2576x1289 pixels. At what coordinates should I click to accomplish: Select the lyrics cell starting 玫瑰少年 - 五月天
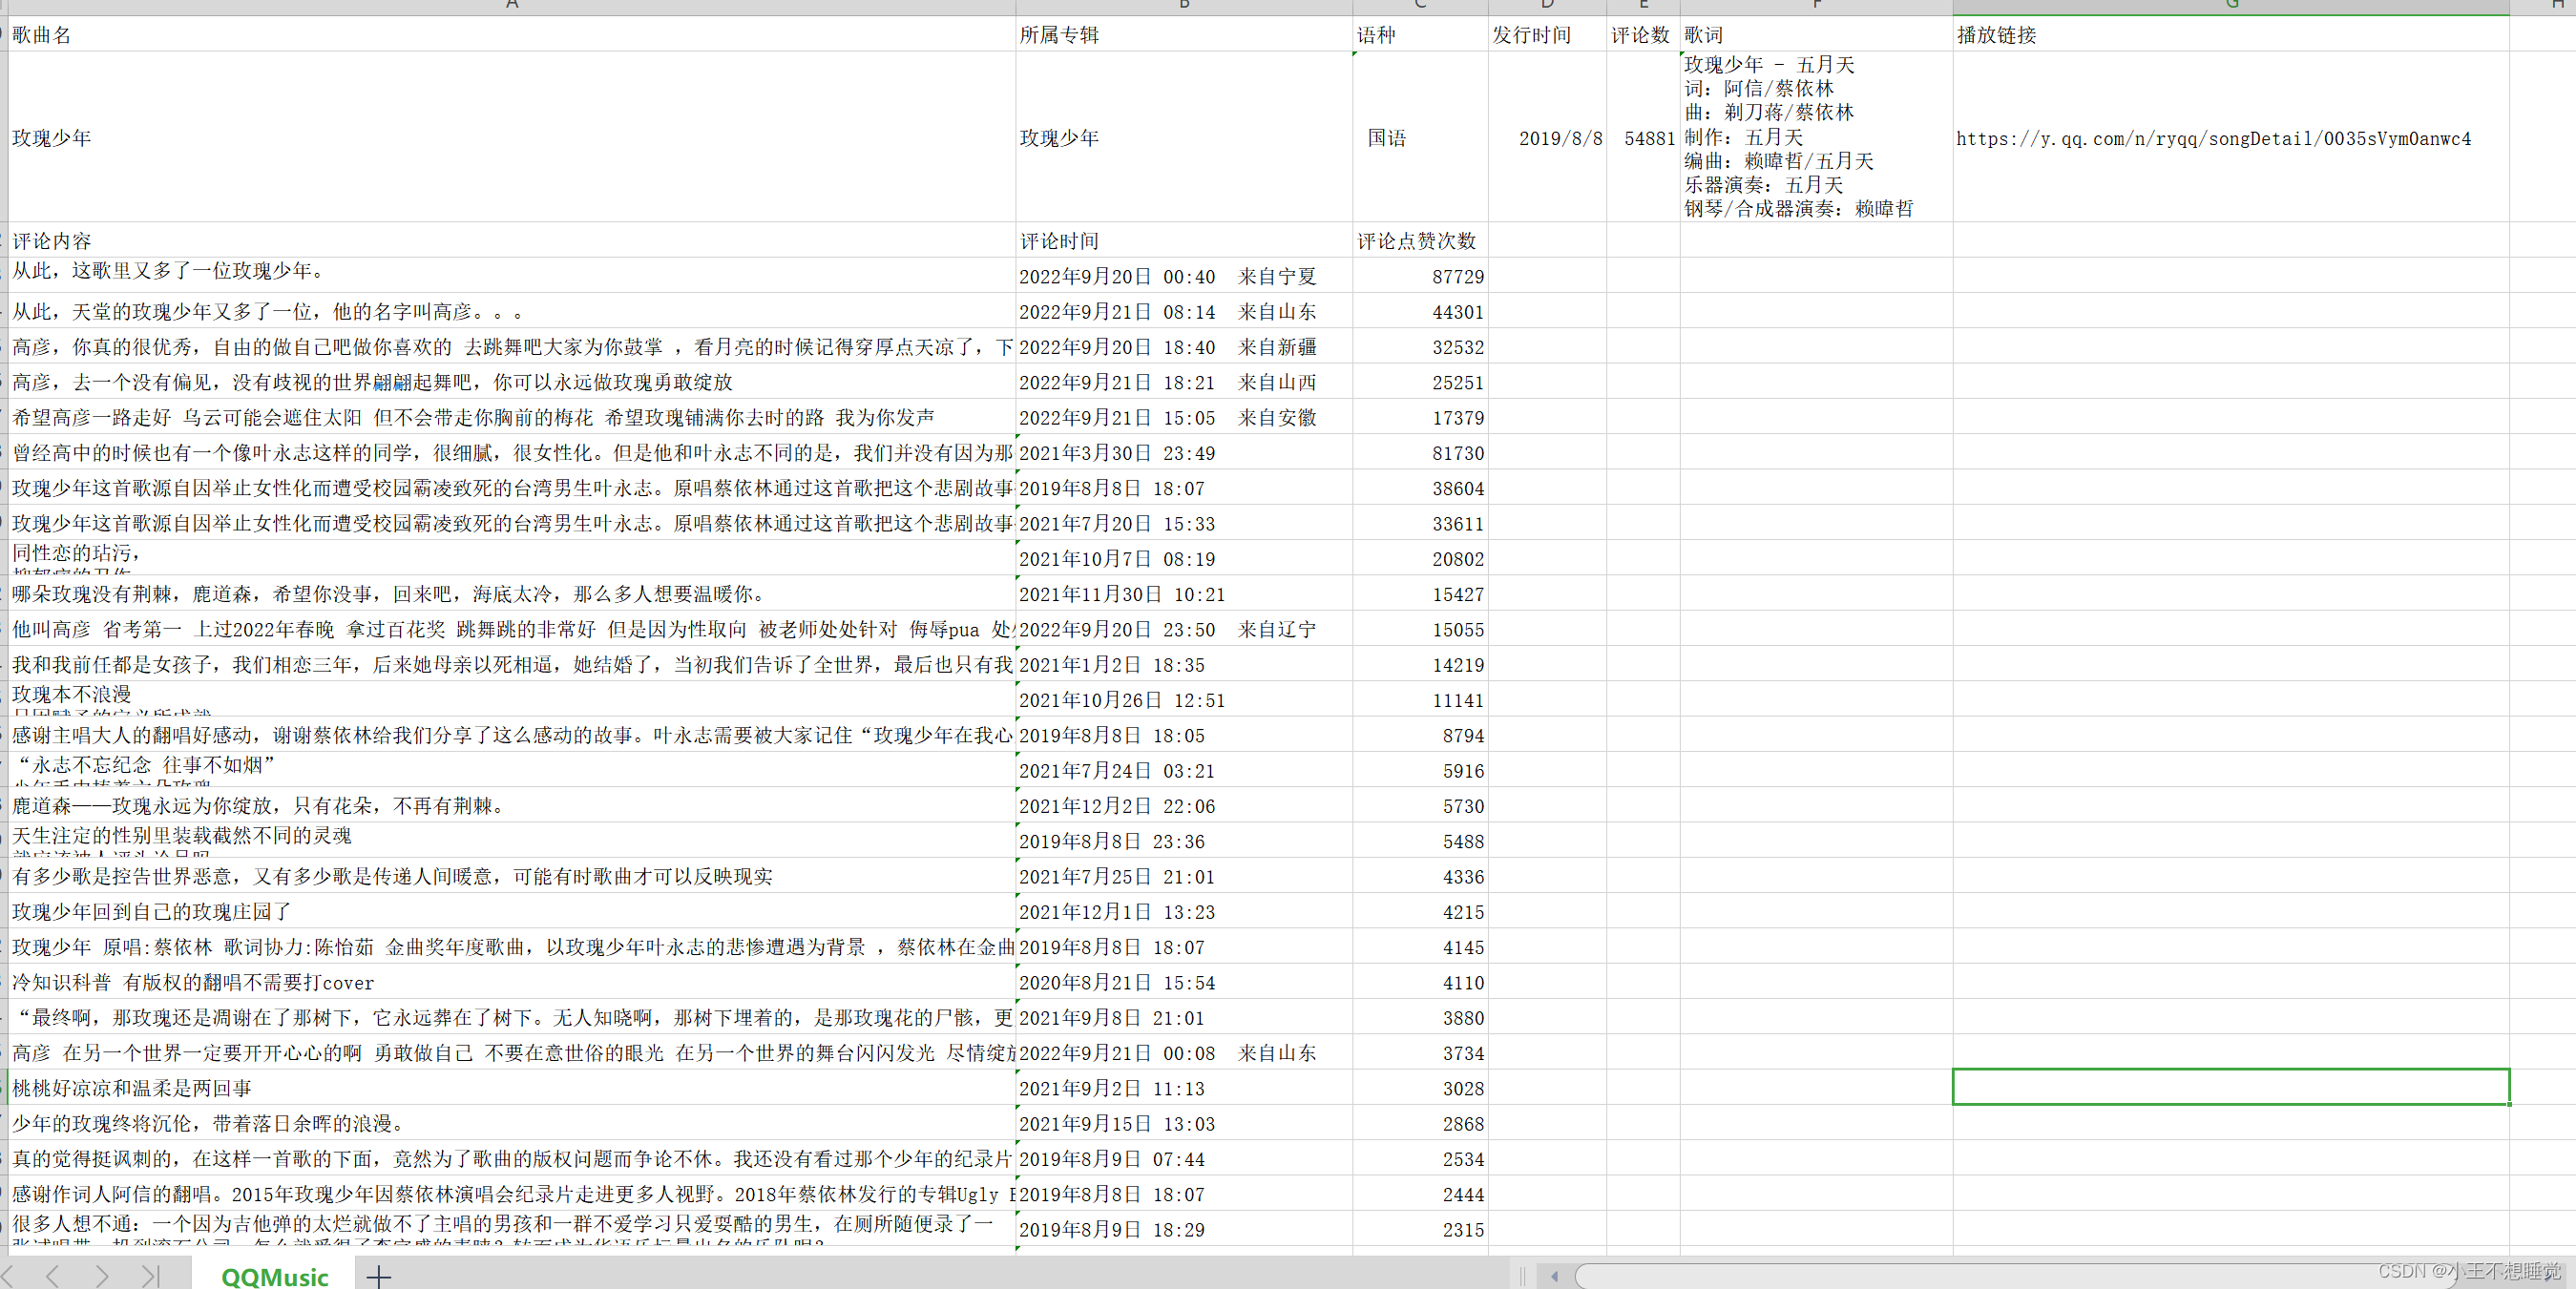(x=1815, y=137)
